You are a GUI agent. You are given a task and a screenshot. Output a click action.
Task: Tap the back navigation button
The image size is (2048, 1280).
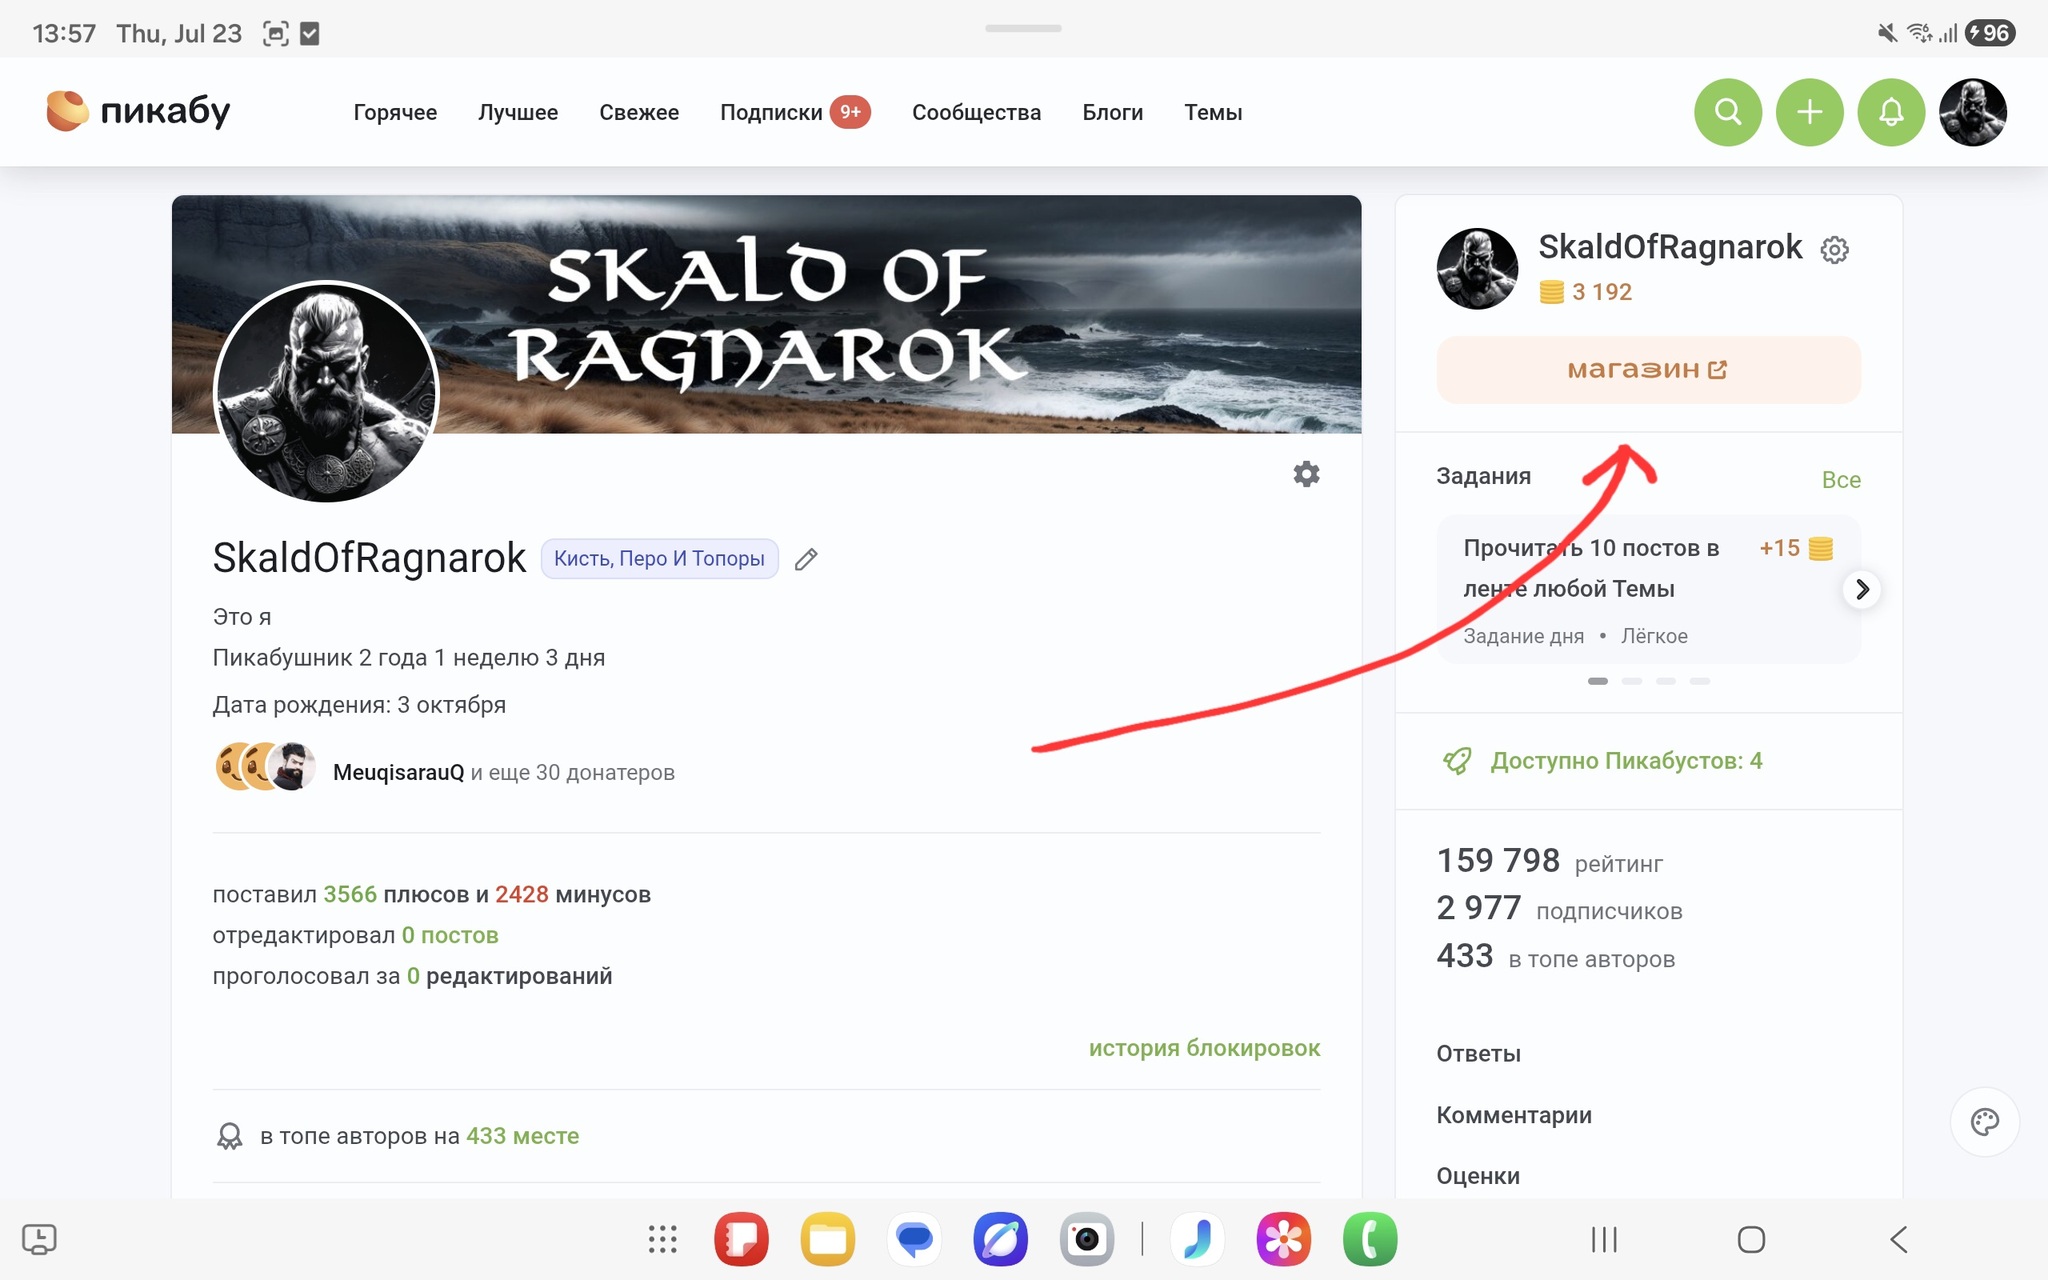point(1898,1240)
